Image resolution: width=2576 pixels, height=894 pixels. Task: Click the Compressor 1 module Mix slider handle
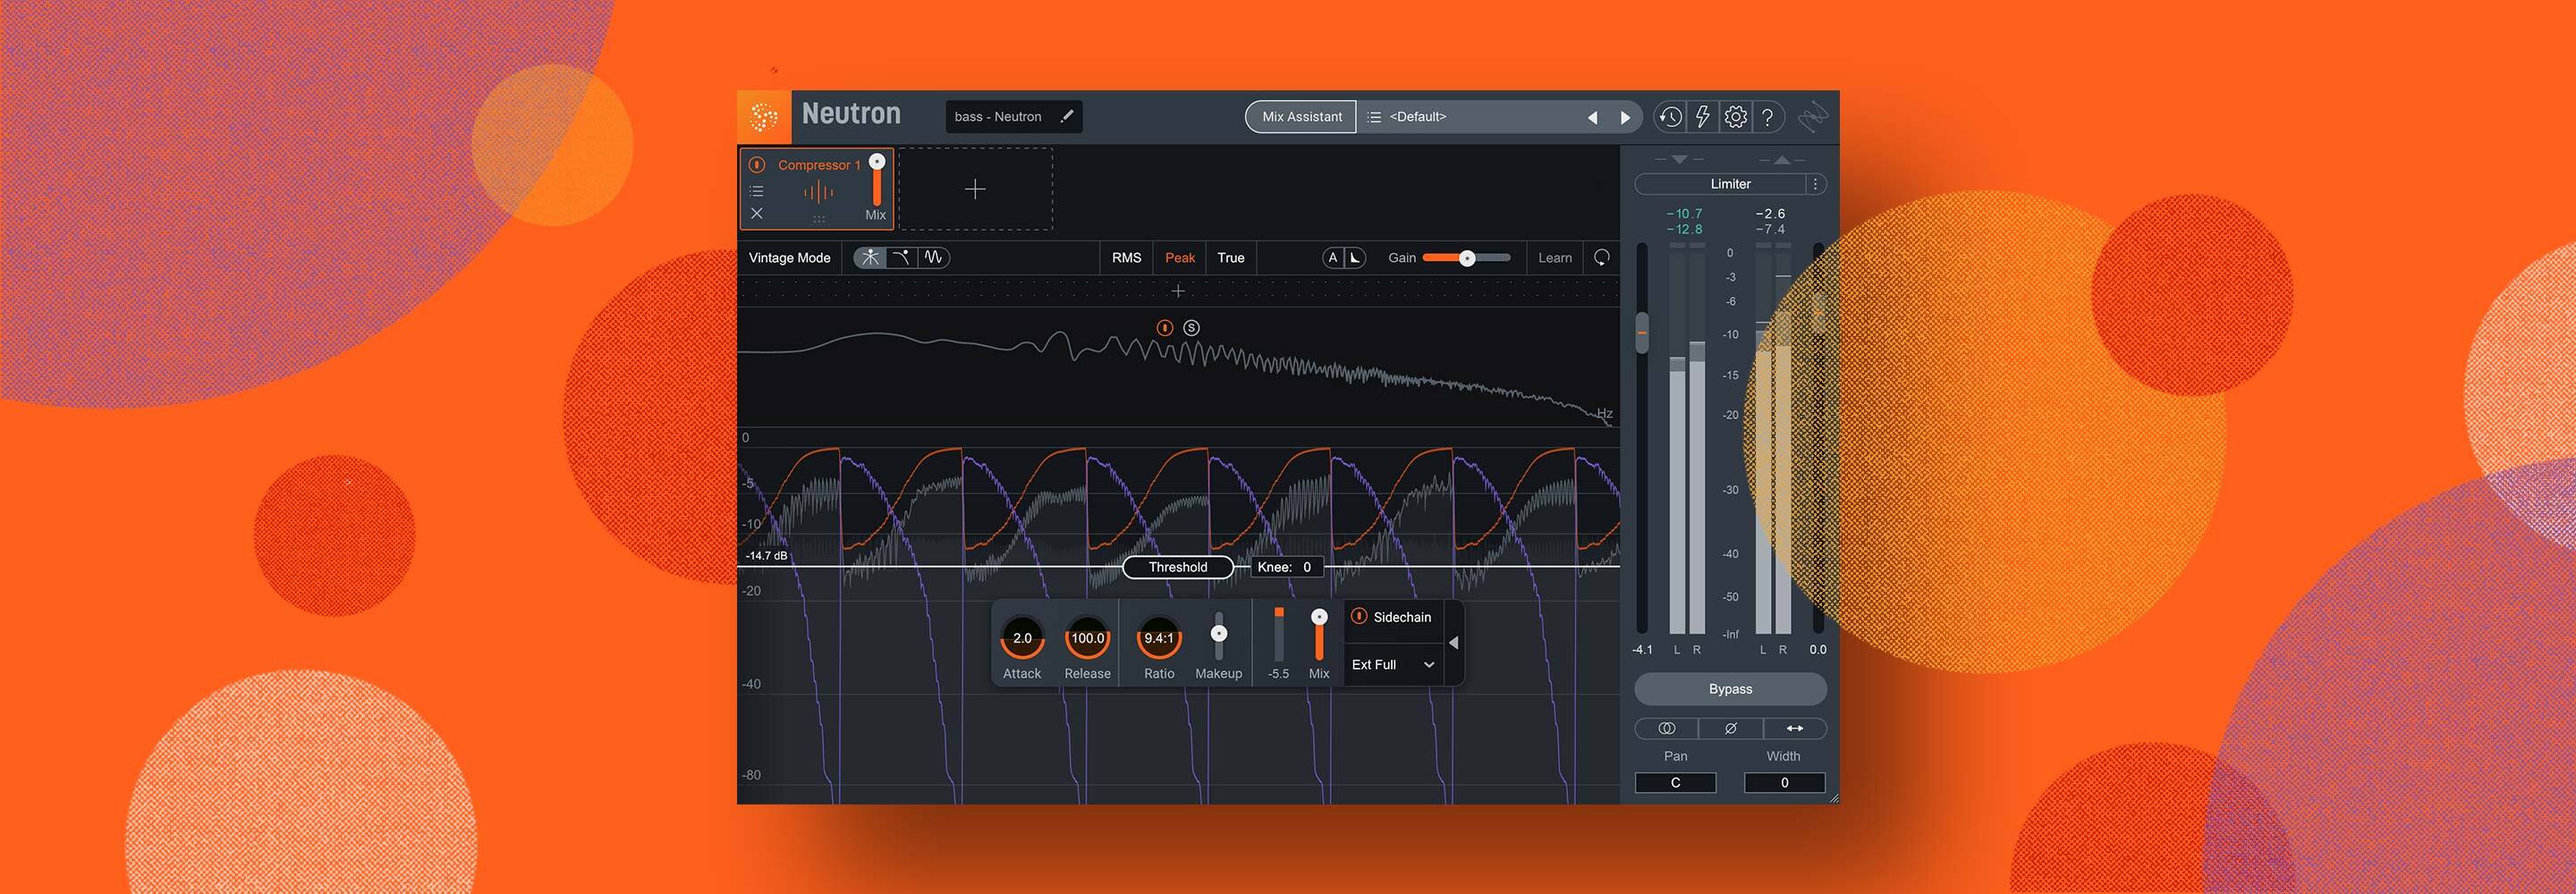[x=877, y=162]
